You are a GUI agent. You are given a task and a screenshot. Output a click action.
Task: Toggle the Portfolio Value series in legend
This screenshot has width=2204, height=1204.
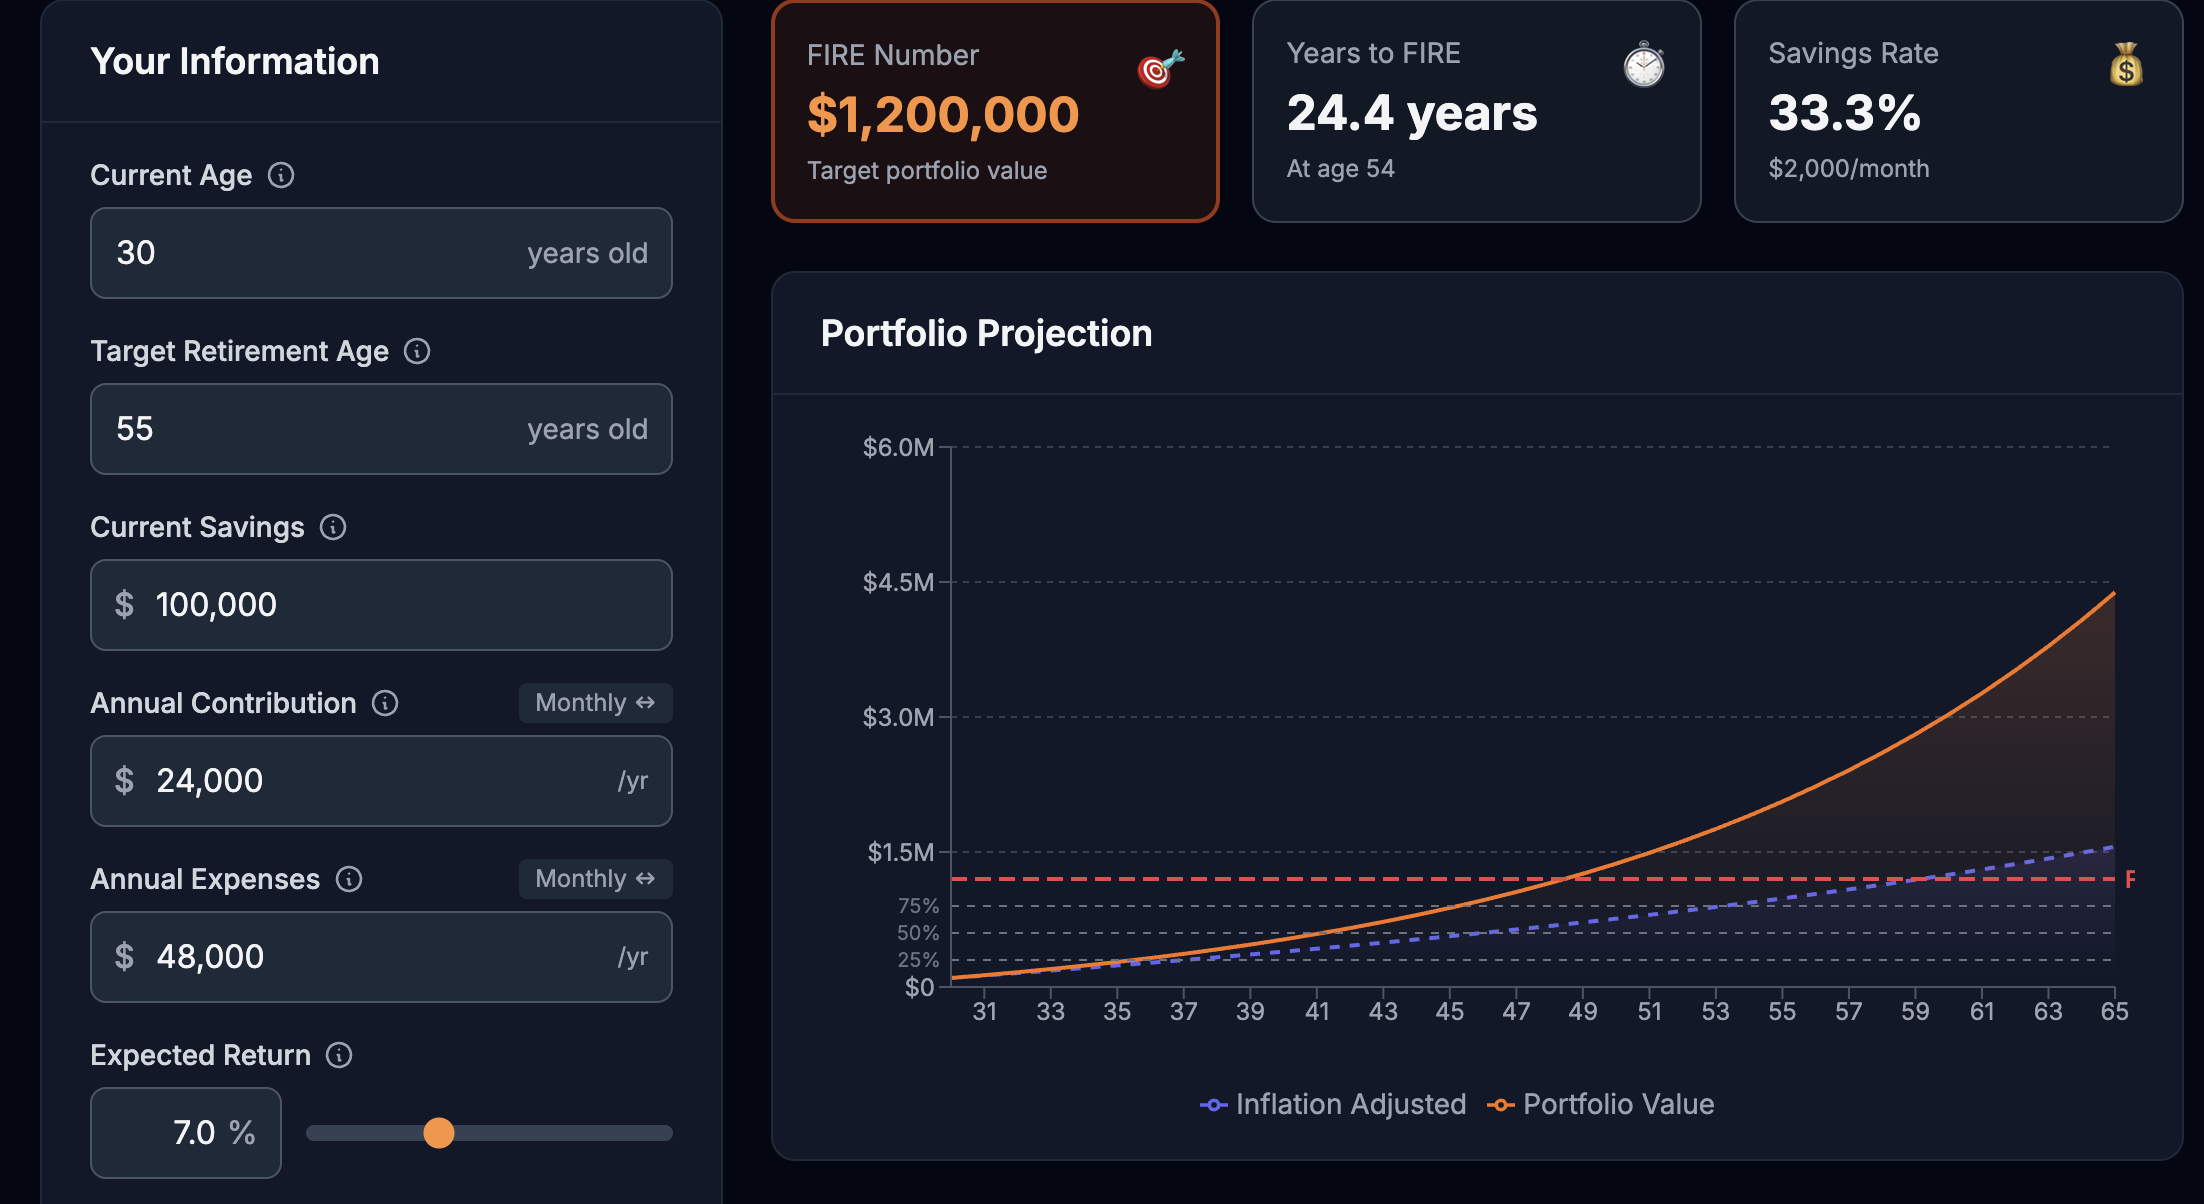tap(1618, 1104)
